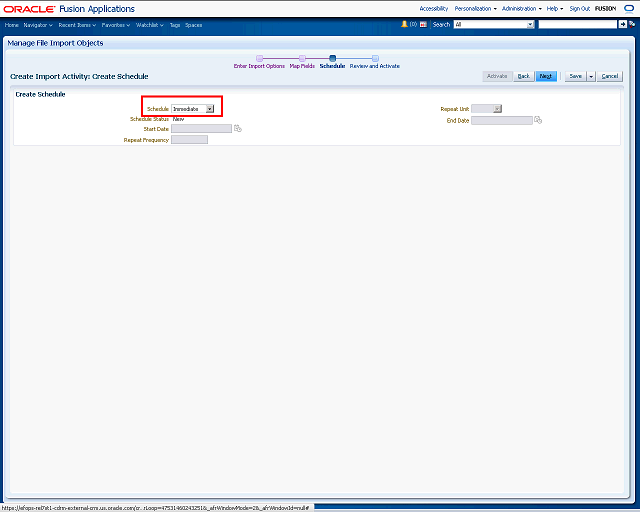Click the global search text field
The height and width of the screenshot is (512, 640).
[576, 24]
